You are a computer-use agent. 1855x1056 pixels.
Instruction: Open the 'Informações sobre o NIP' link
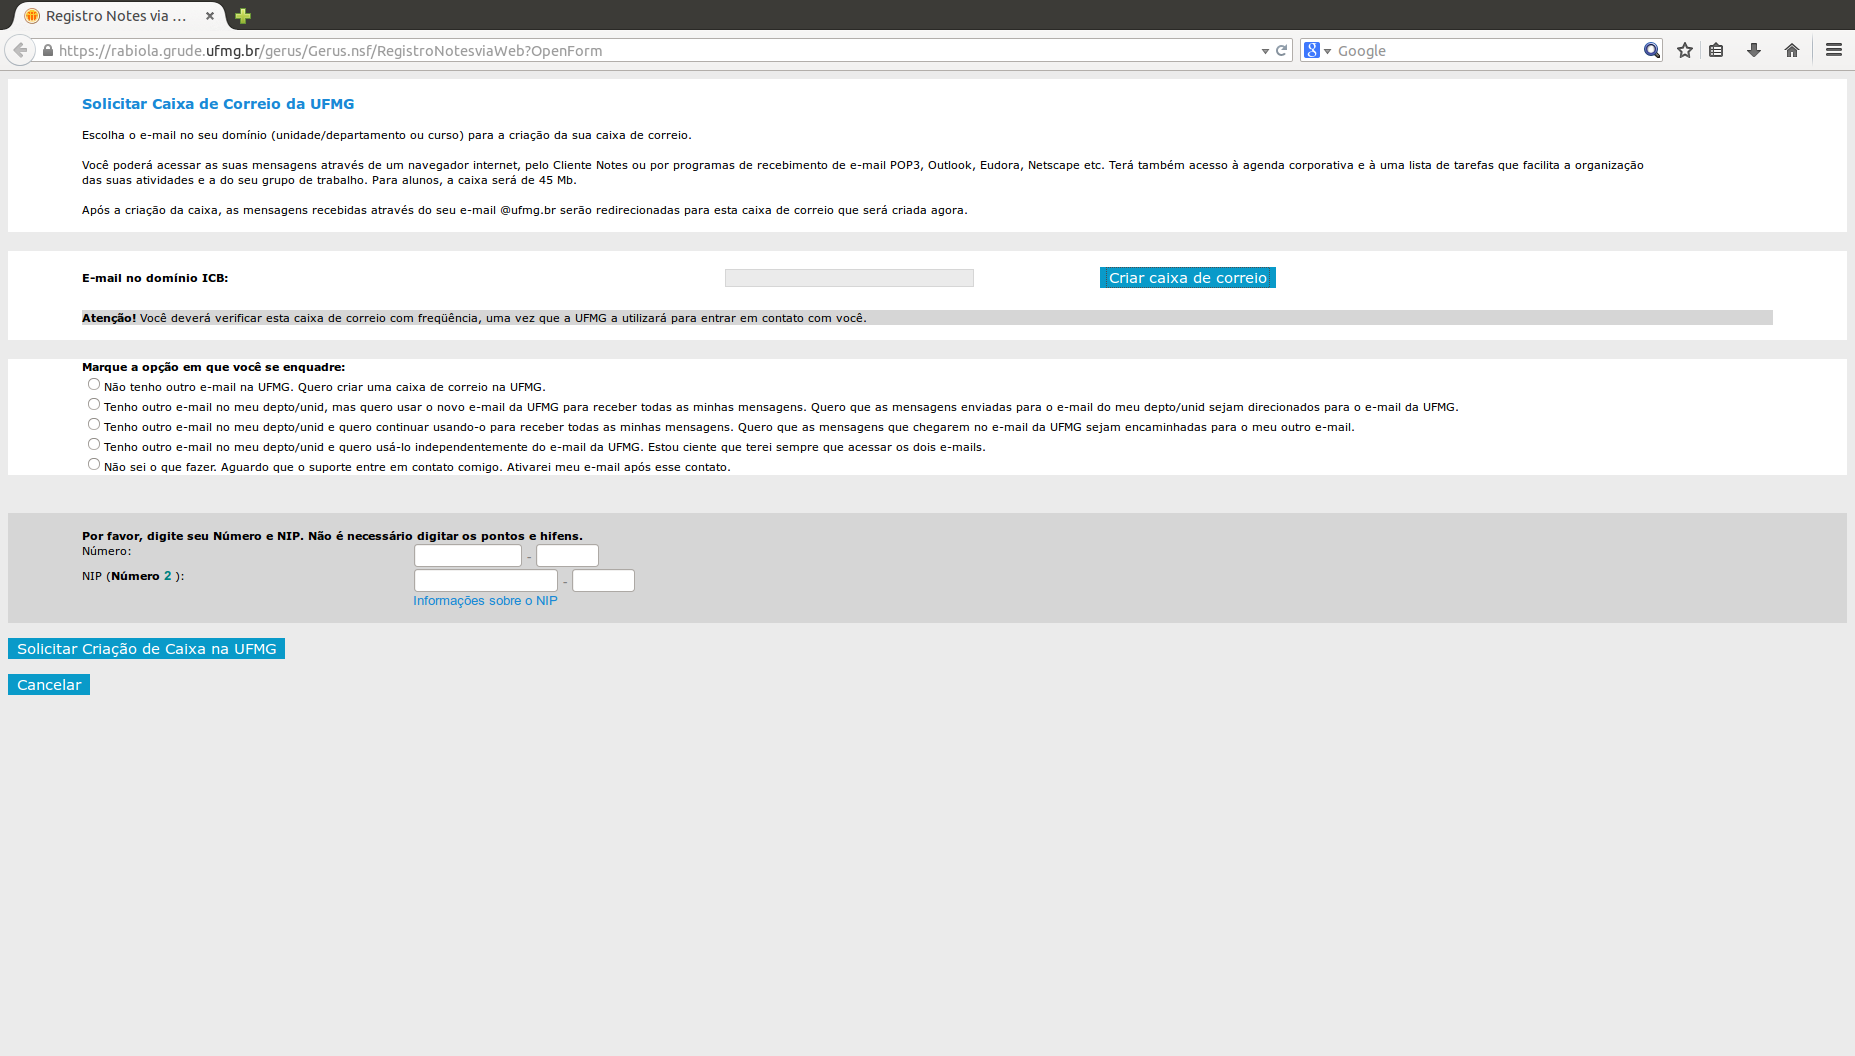pyautogui.click(x=485, y=601)
